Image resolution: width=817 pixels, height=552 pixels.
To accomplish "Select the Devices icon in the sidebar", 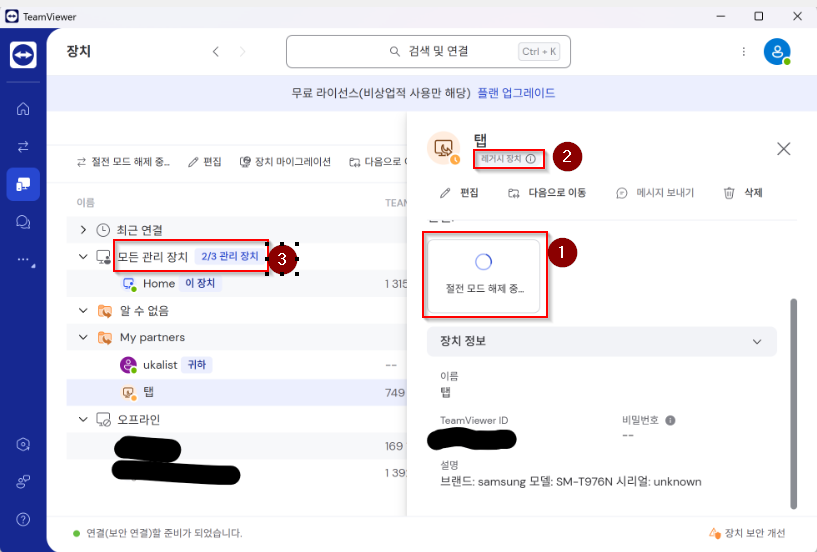I will coord(23,184).
